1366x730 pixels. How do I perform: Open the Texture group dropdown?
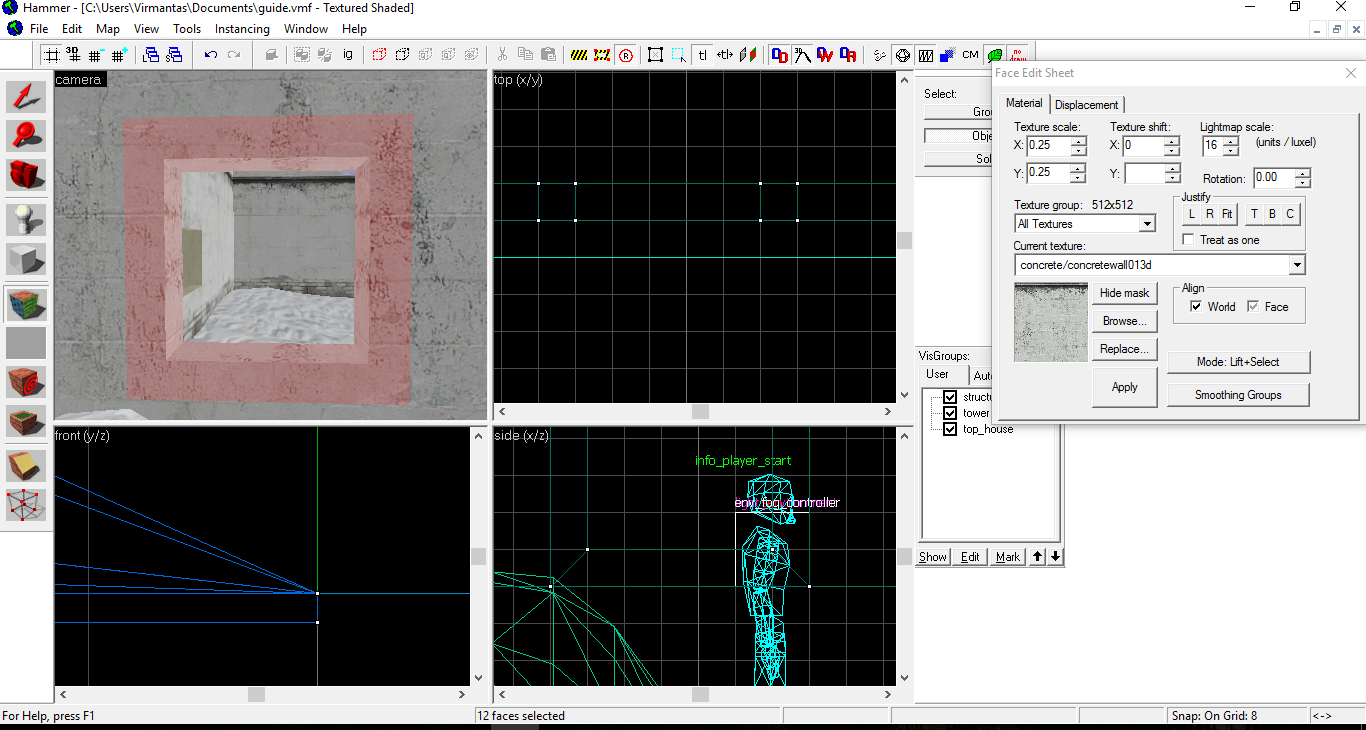1147,224
